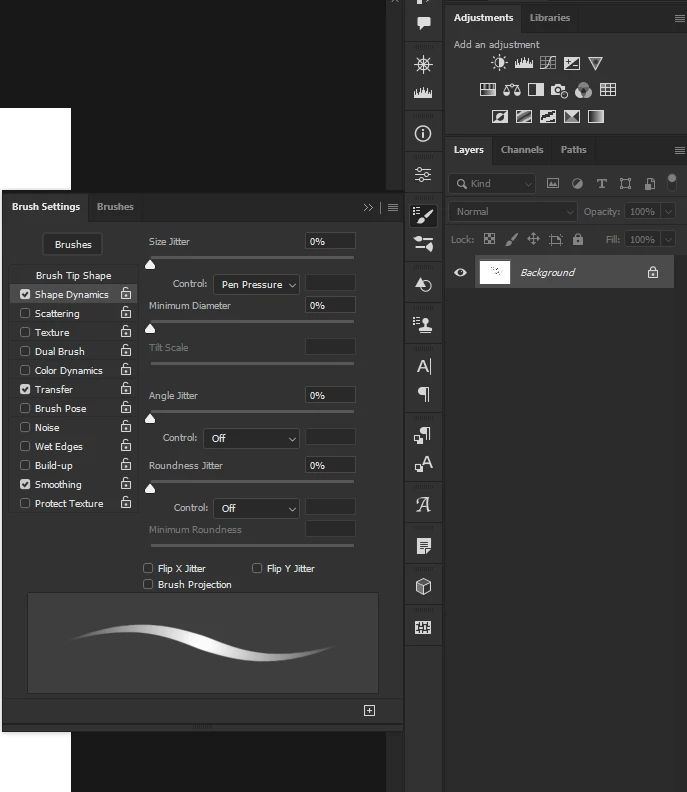Switch to the Brushes tab
The width and height of the screenshot is (687, 792).
[x=115, y=207]
